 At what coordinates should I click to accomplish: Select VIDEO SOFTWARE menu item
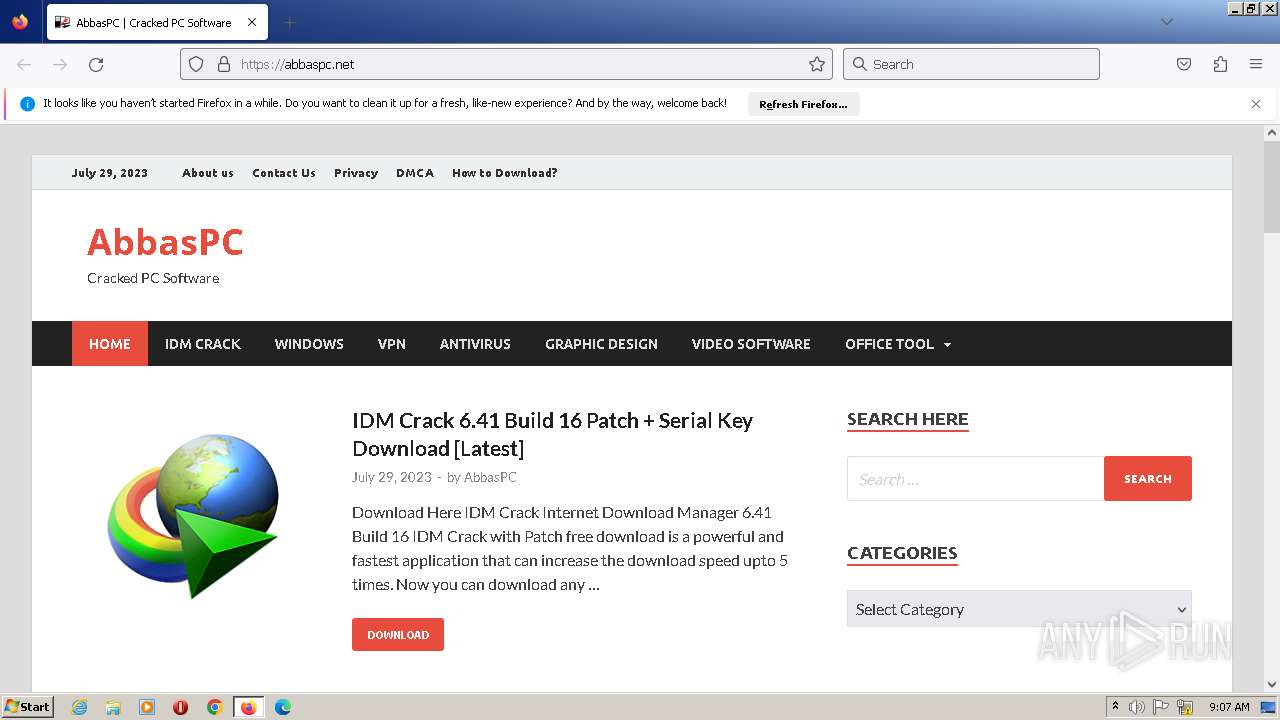[x=751, y=343]
